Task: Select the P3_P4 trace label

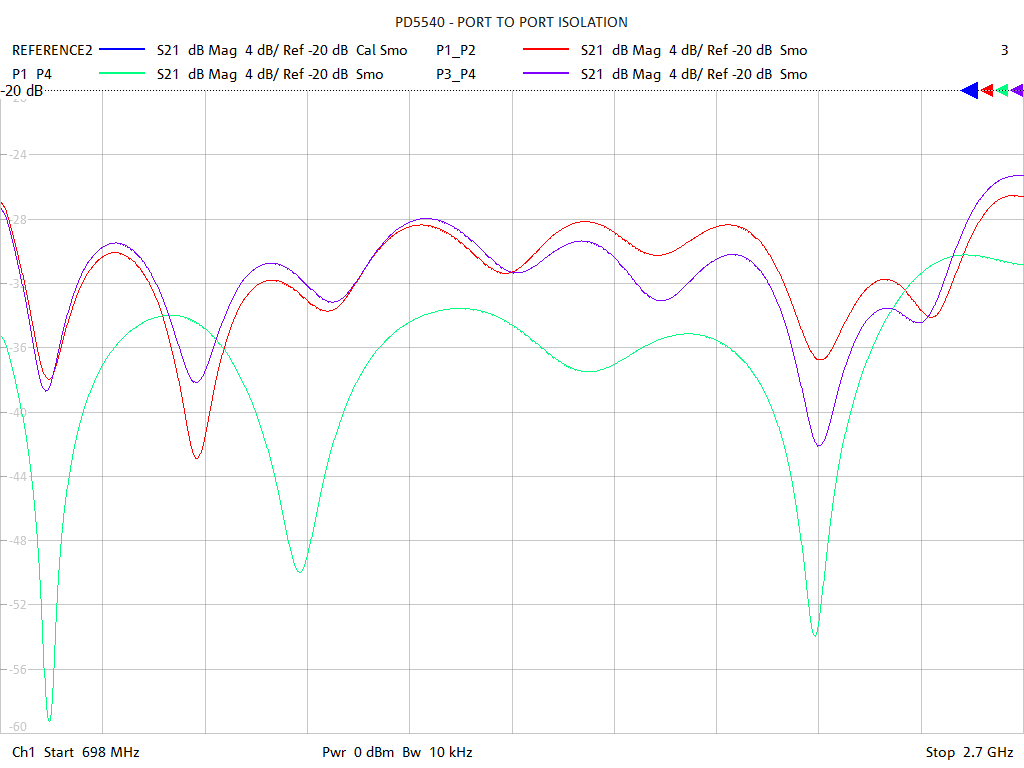Action: (456, 74)
